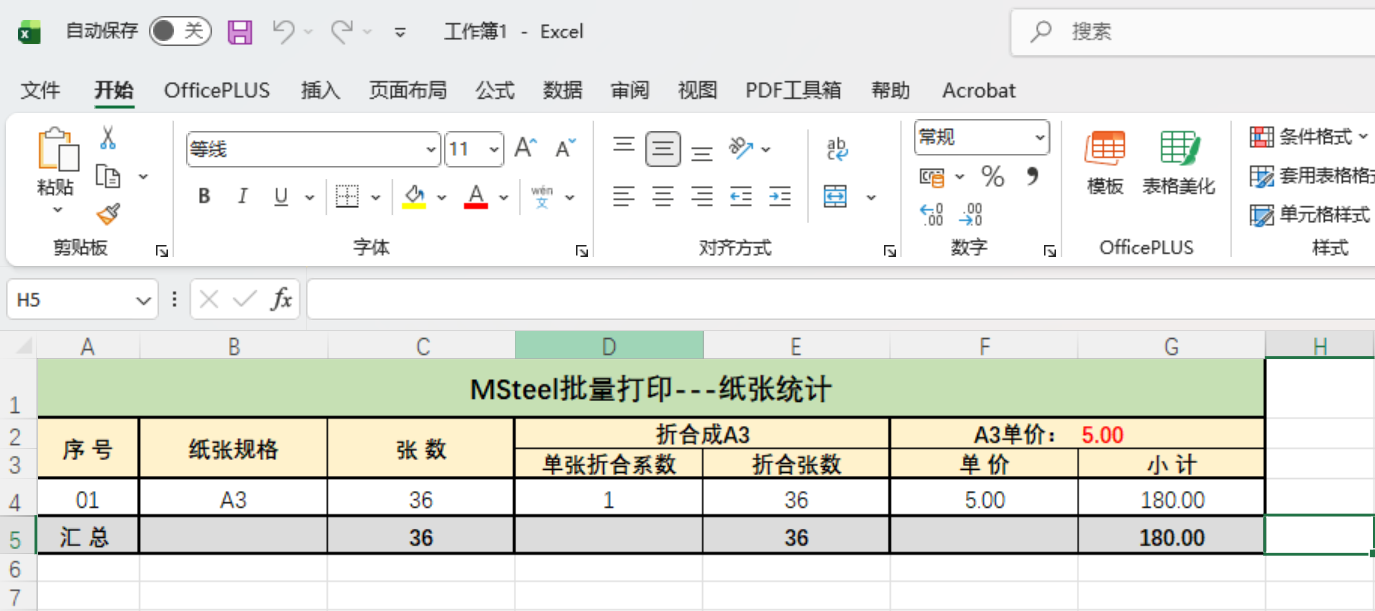Click the 表格美化 button
Screen dimensions: 1375x611
(x=1179, y=163)
